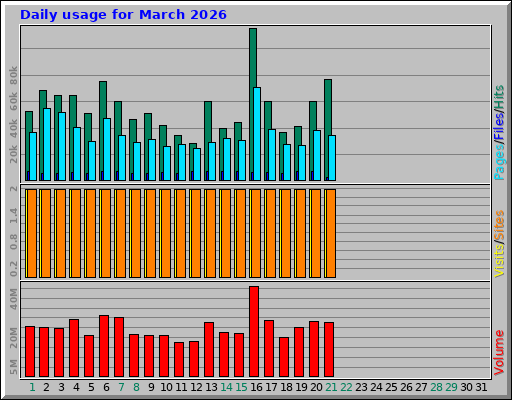Click the orange "Sites" legend word
Image resolution: width=512 pixels, height=400 pixels.
point(499,225)
